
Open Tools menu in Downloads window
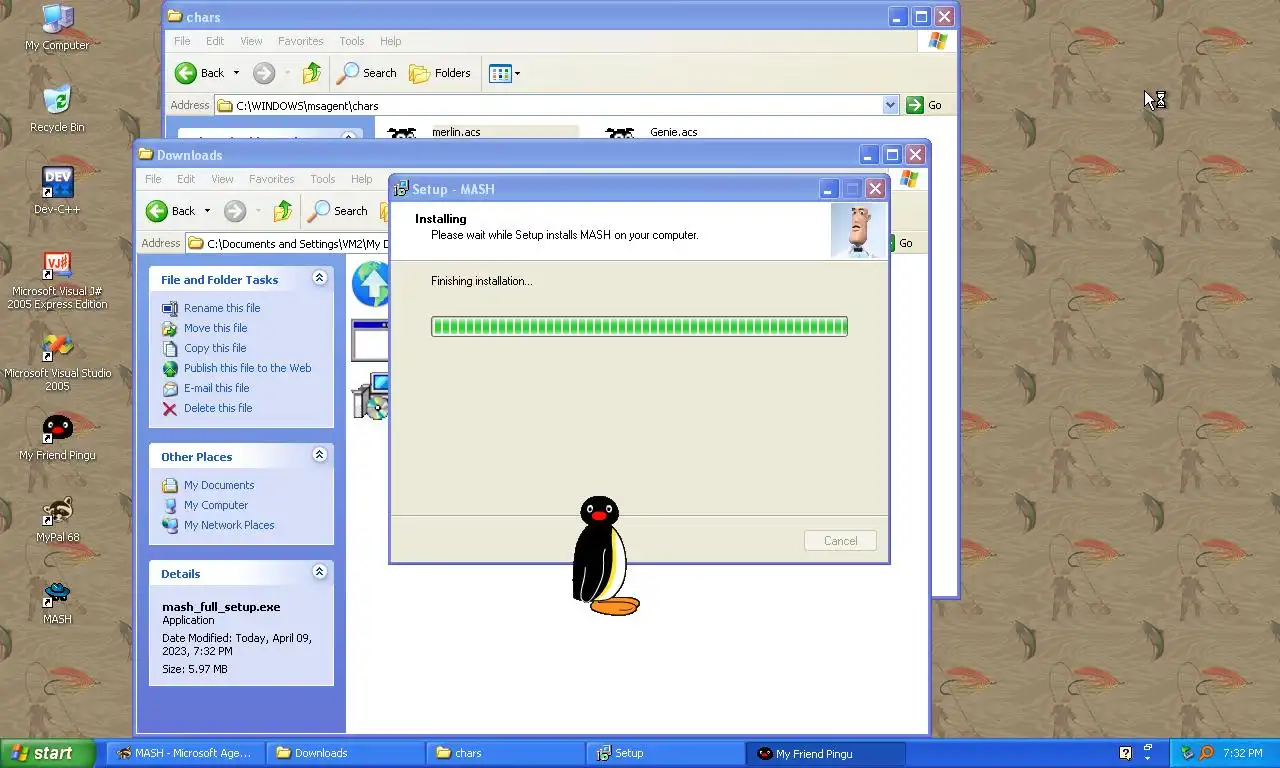click(323, 179)
